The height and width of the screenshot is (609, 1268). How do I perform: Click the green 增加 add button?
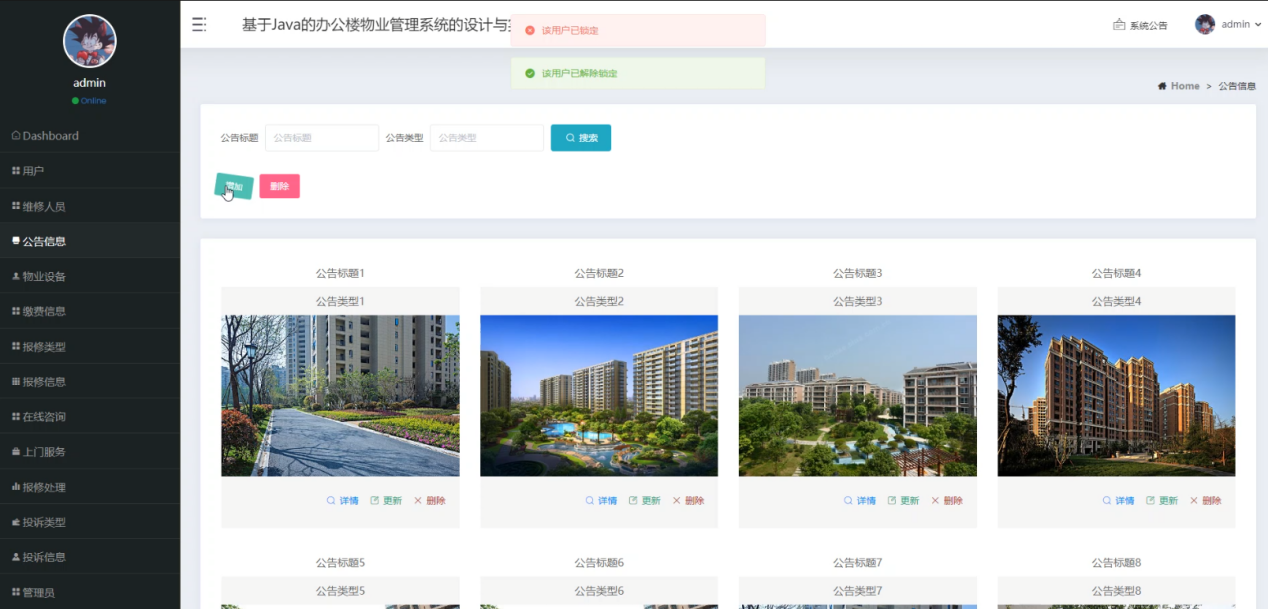[234, 186]
